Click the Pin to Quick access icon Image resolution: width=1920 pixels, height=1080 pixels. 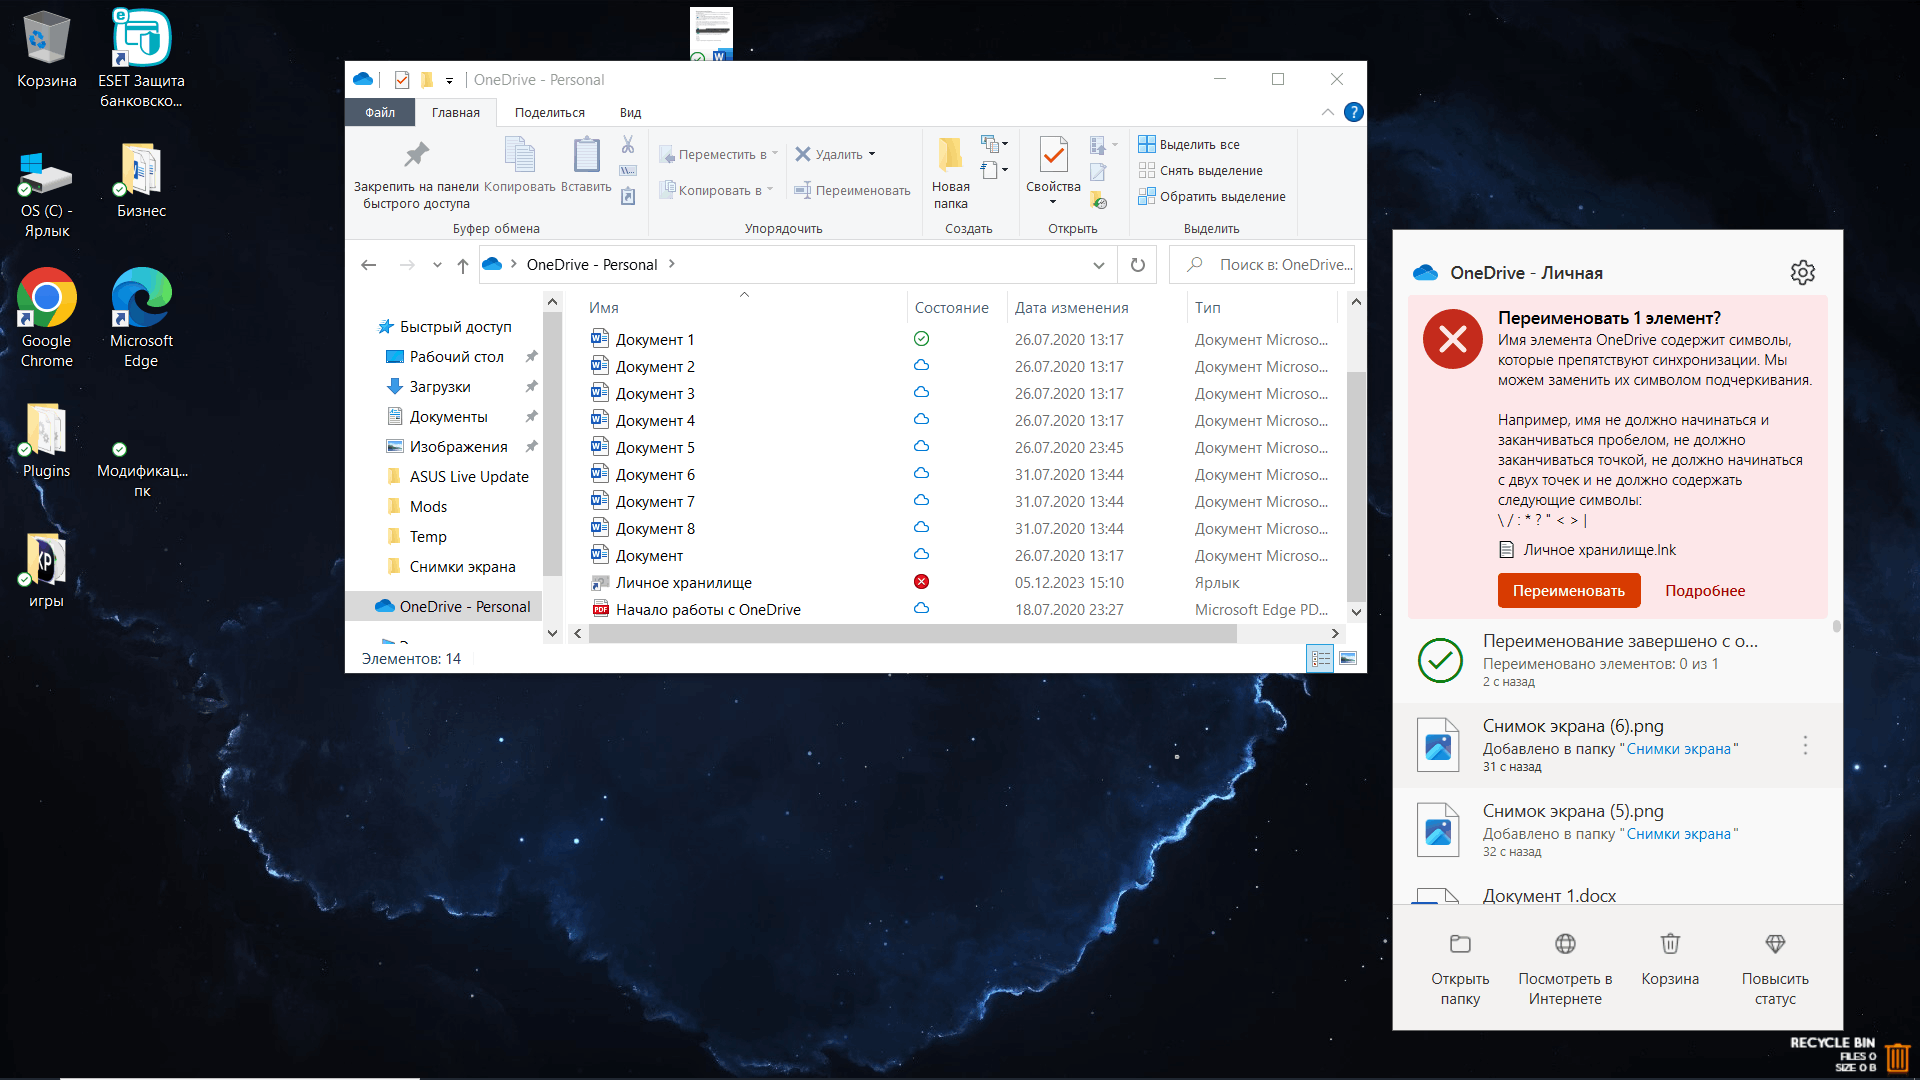(416, 155)
